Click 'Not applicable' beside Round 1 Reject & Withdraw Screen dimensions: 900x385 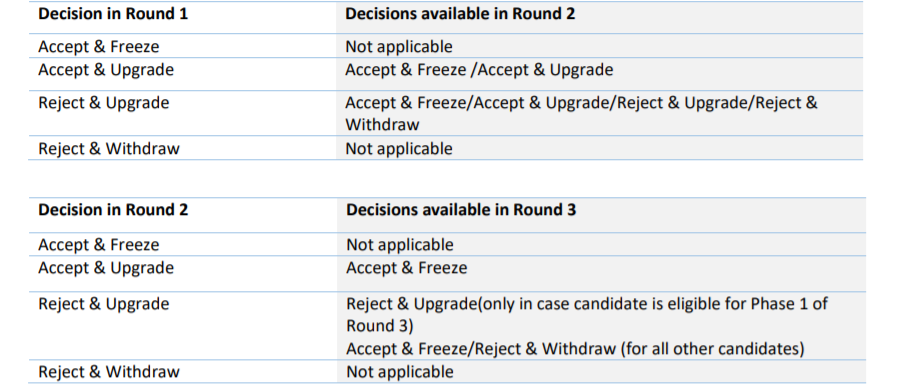pos(399,149)
